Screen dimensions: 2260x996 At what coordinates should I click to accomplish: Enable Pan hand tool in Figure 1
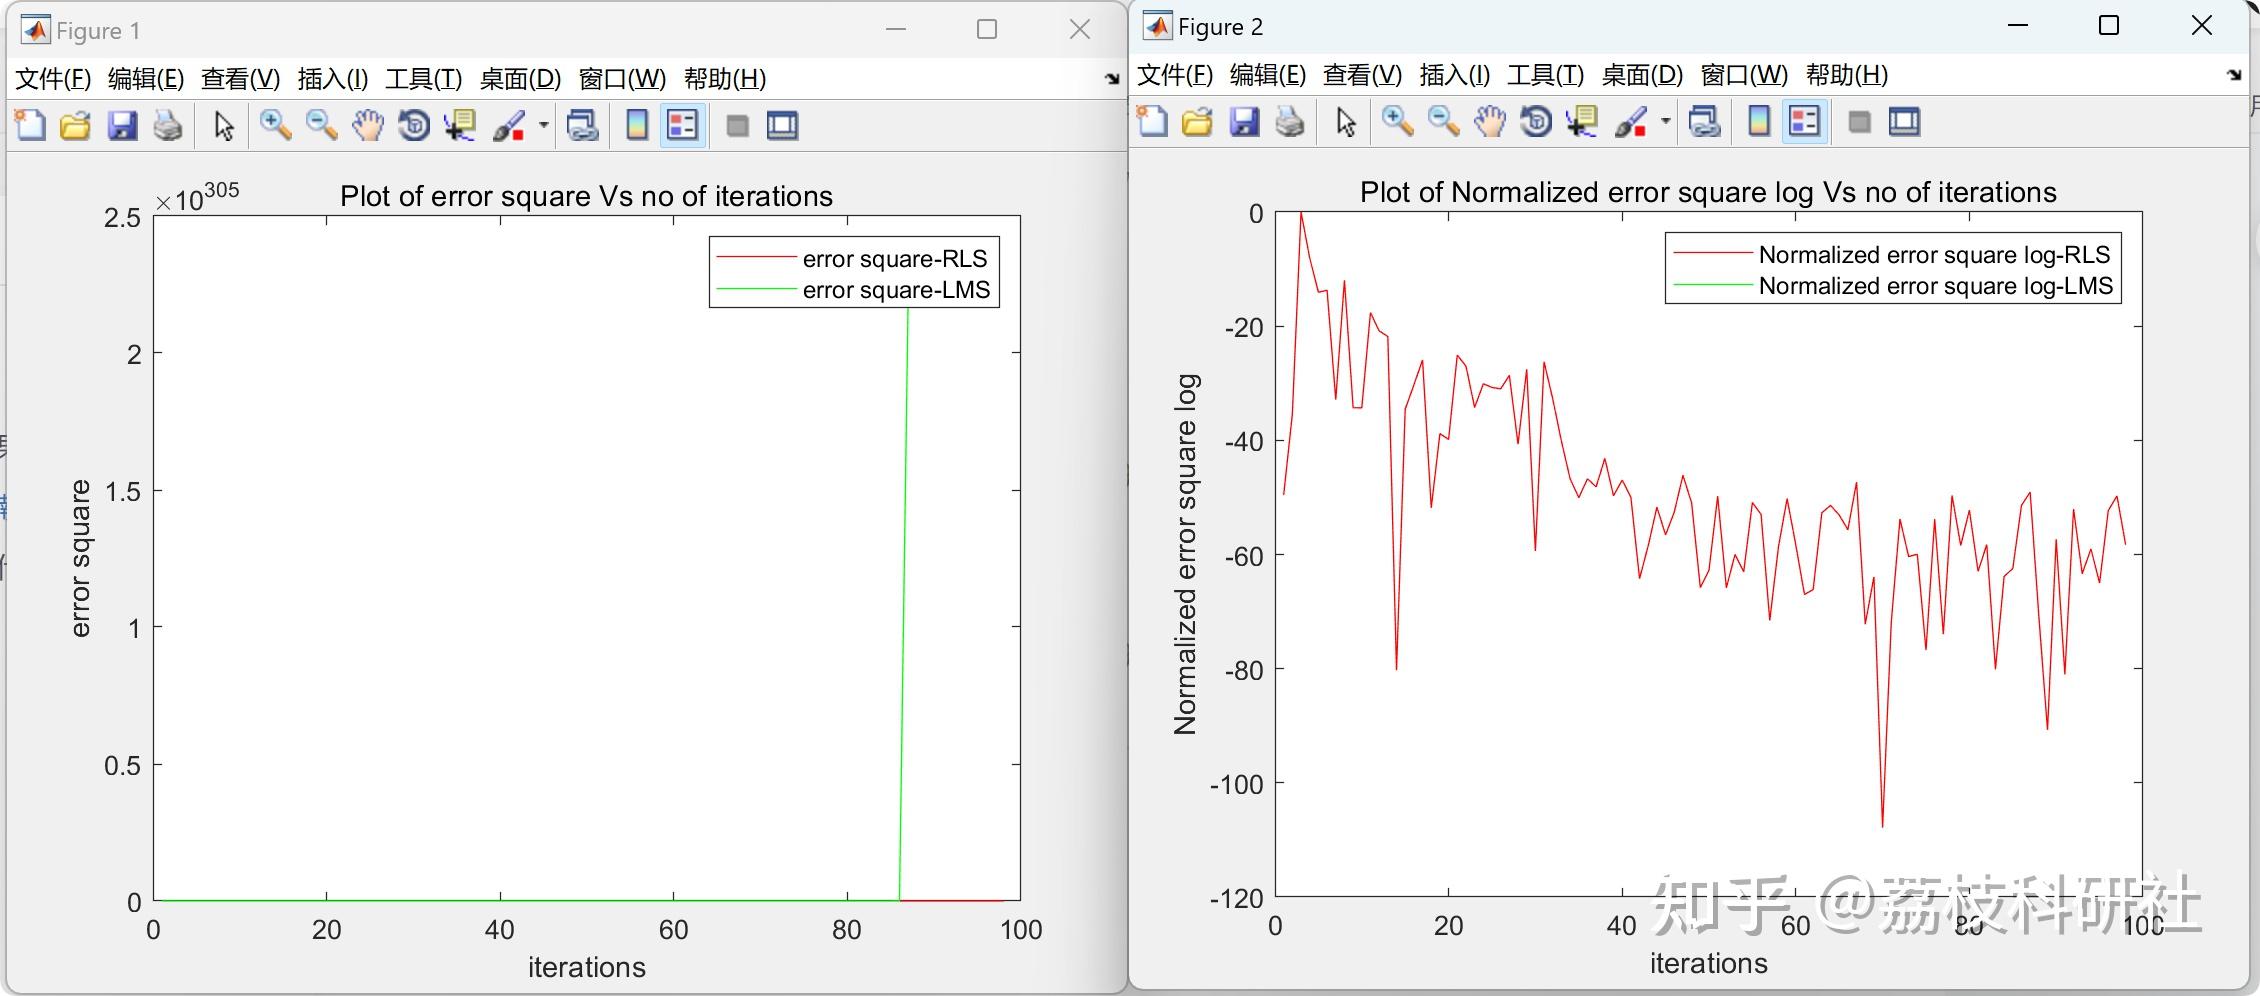pyautogui.click(x=368, y=126)
